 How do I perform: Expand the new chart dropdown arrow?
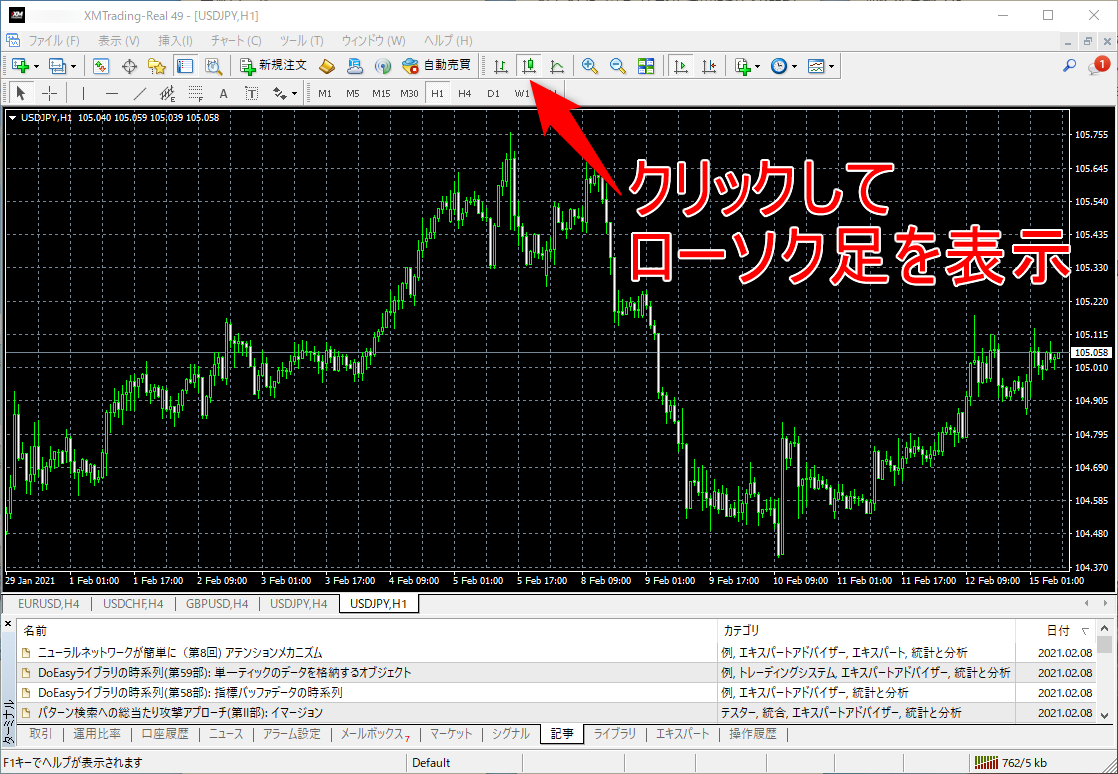click(36, 67)
